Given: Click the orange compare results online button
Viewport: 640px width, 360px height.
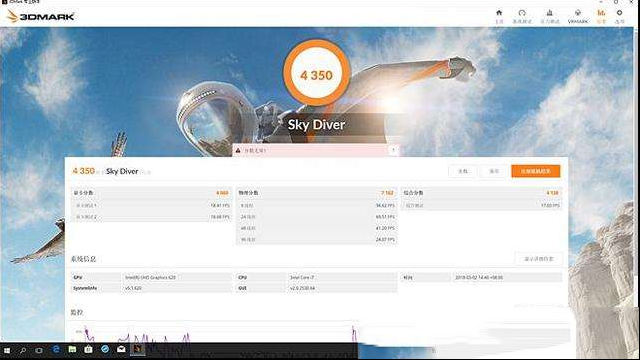Looking at the screenshot, I should pos(536,171).
